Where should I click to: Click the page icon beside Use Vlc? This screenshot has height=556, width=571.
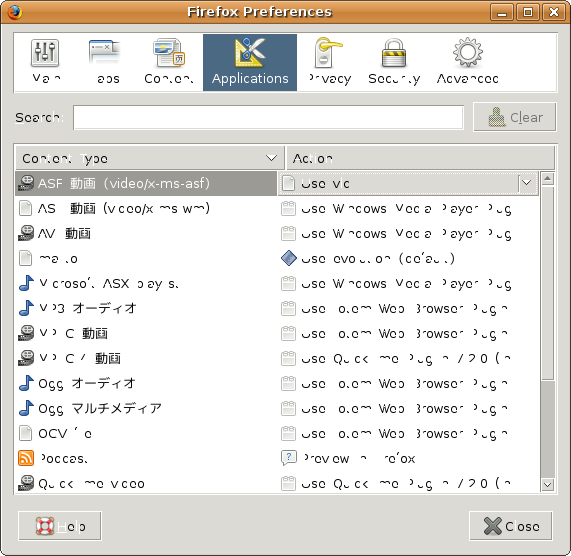[x=288, y=183]
